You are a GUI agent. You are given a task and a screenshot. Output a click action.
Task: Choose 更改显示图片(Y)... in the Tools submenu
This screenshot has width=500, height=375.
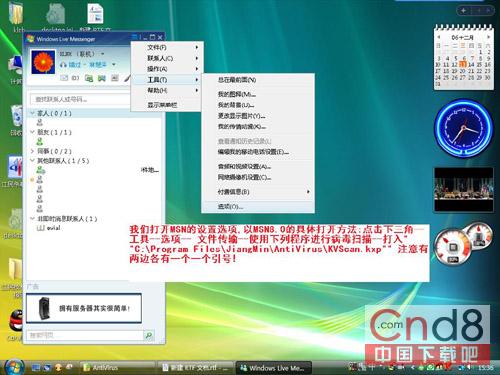tap(258, 116)
